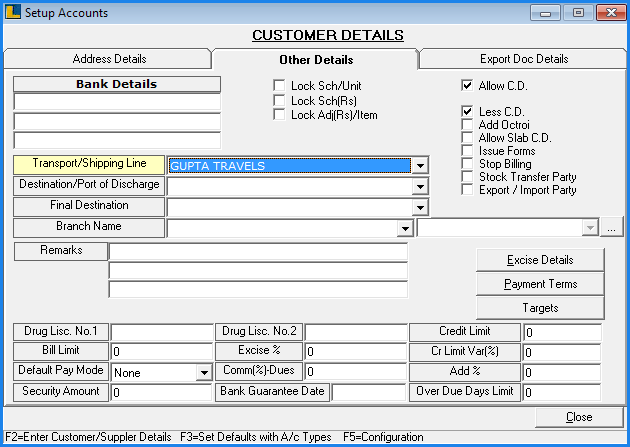Expand the Transport/Shipping Line dropdown
This screenshot has height=447, width=630.
[420, 166]
